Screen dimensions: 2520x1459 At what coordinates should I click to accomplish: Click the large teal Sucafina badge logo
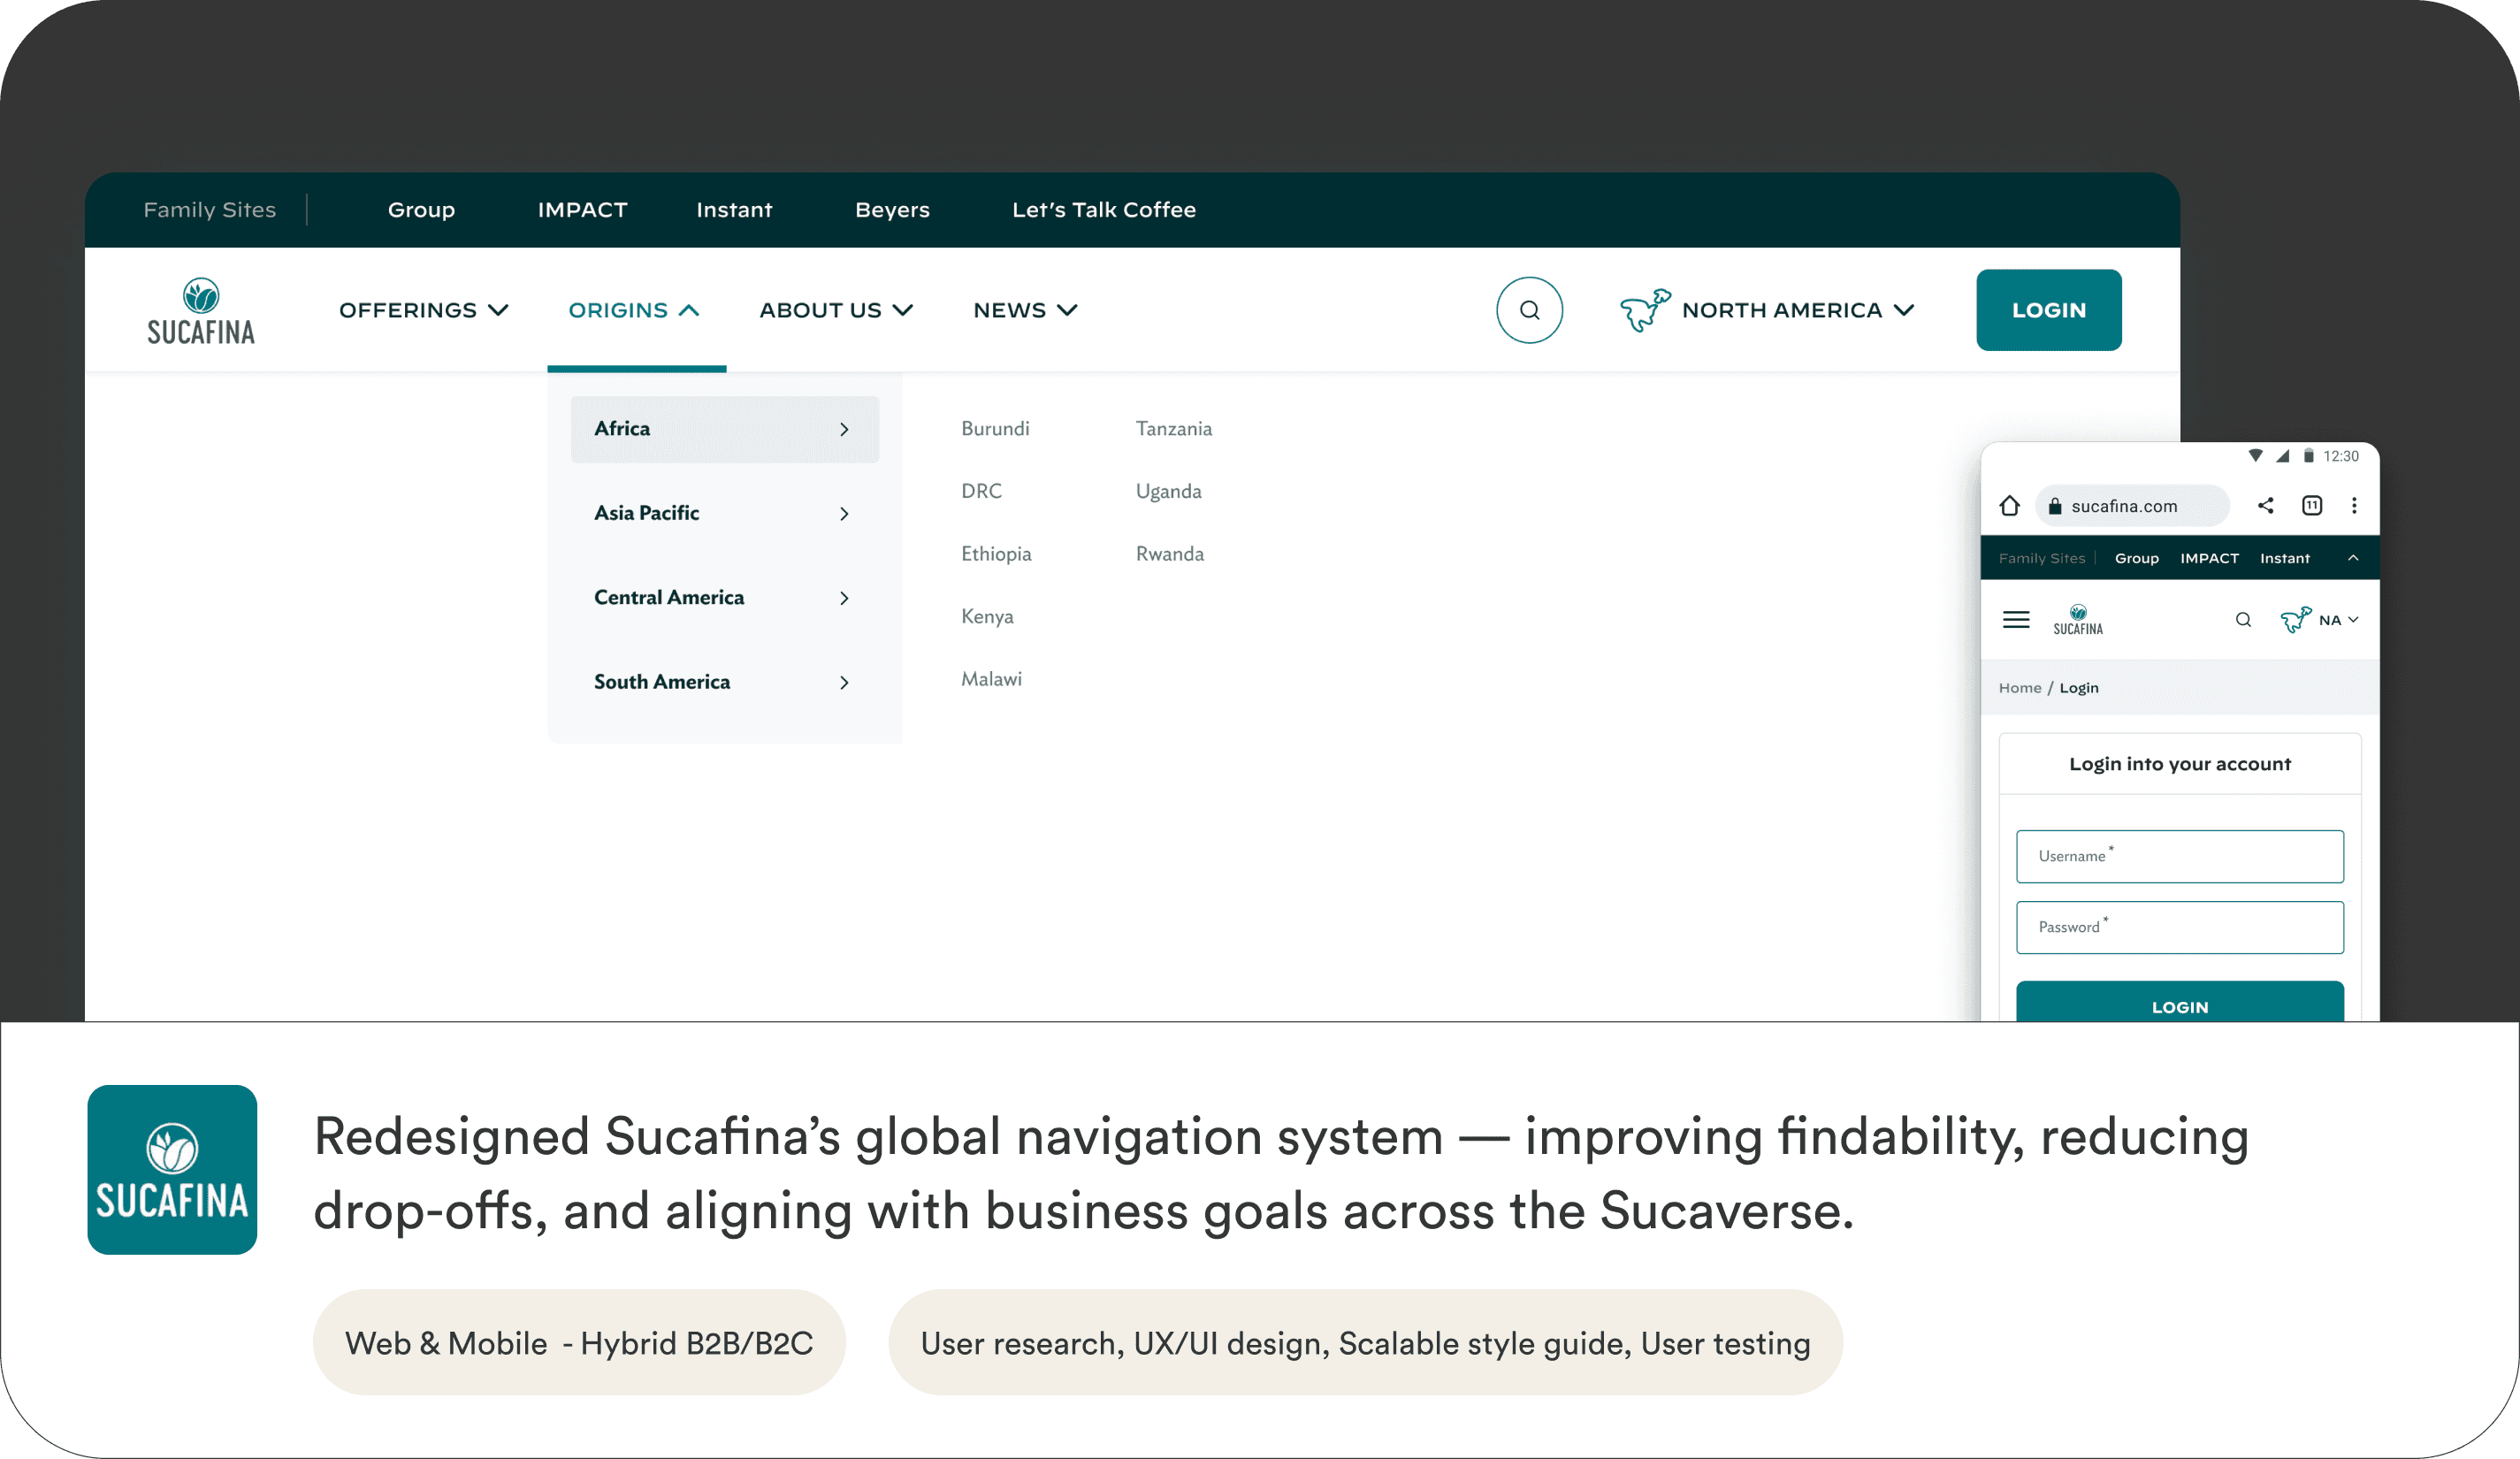click(172, 1170)
